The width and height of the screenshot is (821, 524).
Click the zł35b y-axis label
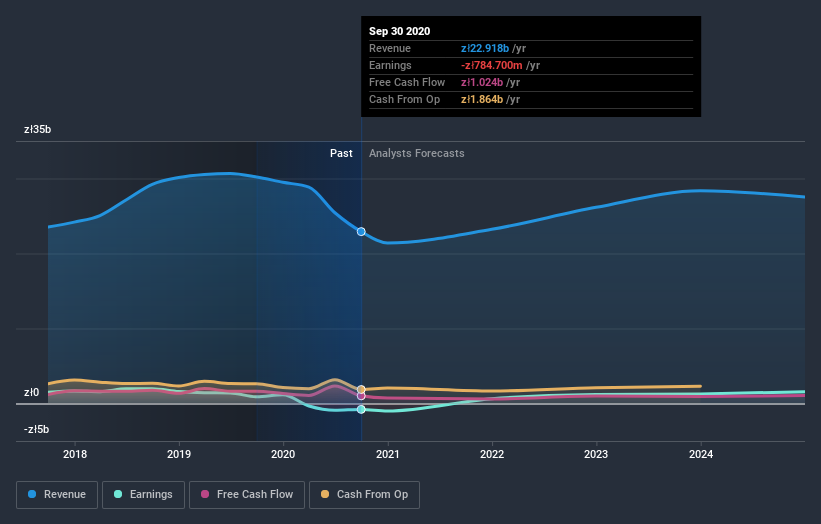(38, 129)
